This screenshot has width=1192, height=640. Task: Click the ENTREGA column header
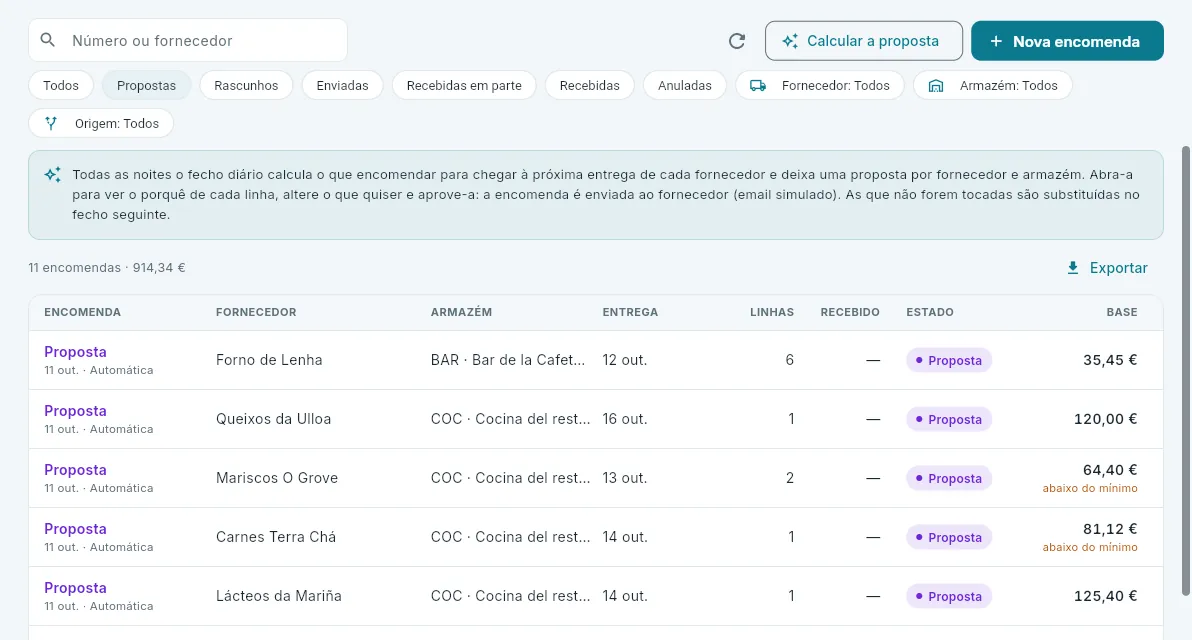tap(630, 312)
